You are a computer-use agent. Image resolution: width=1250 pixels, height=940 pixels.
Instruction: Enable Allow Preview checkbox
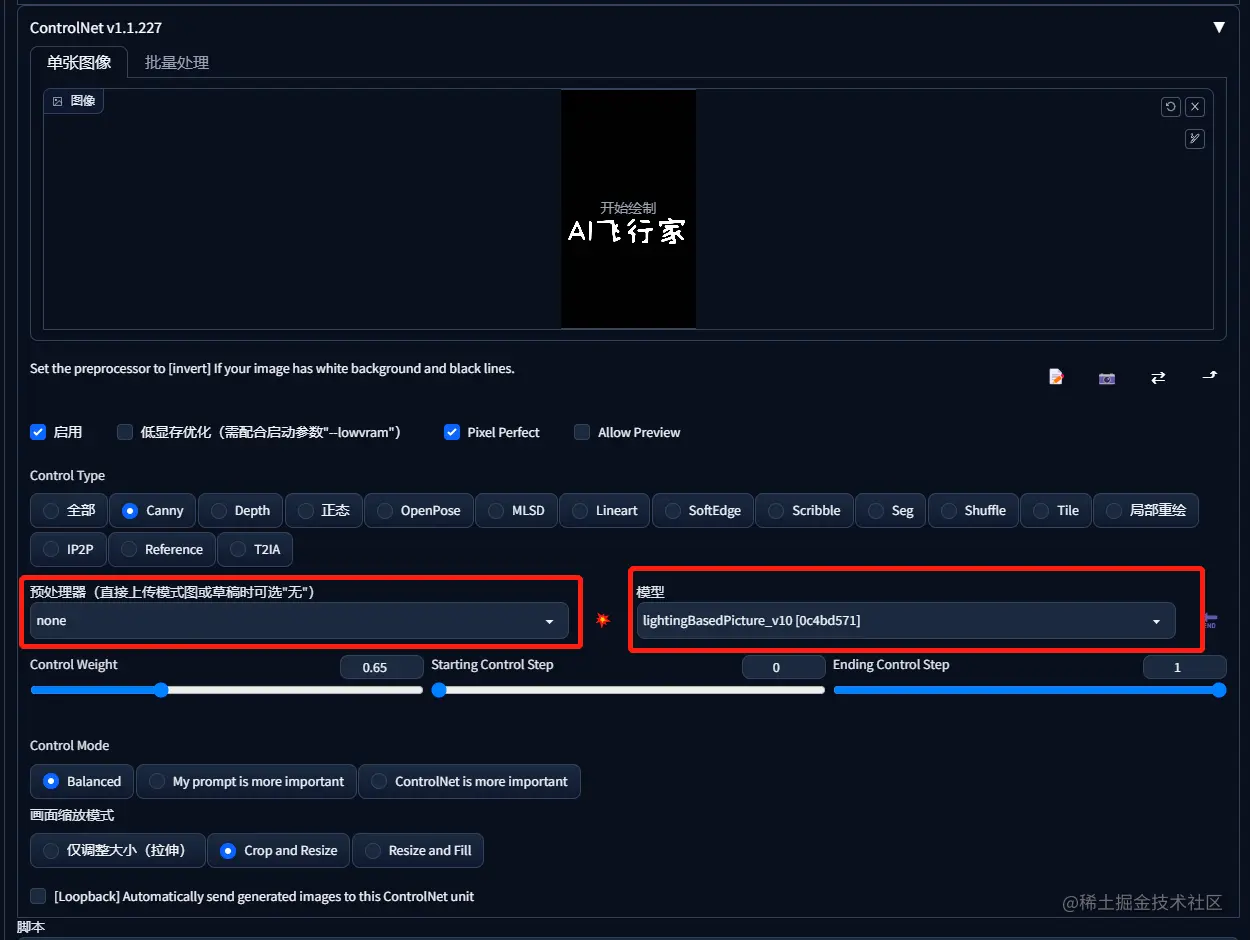click(x=582, y=432)
